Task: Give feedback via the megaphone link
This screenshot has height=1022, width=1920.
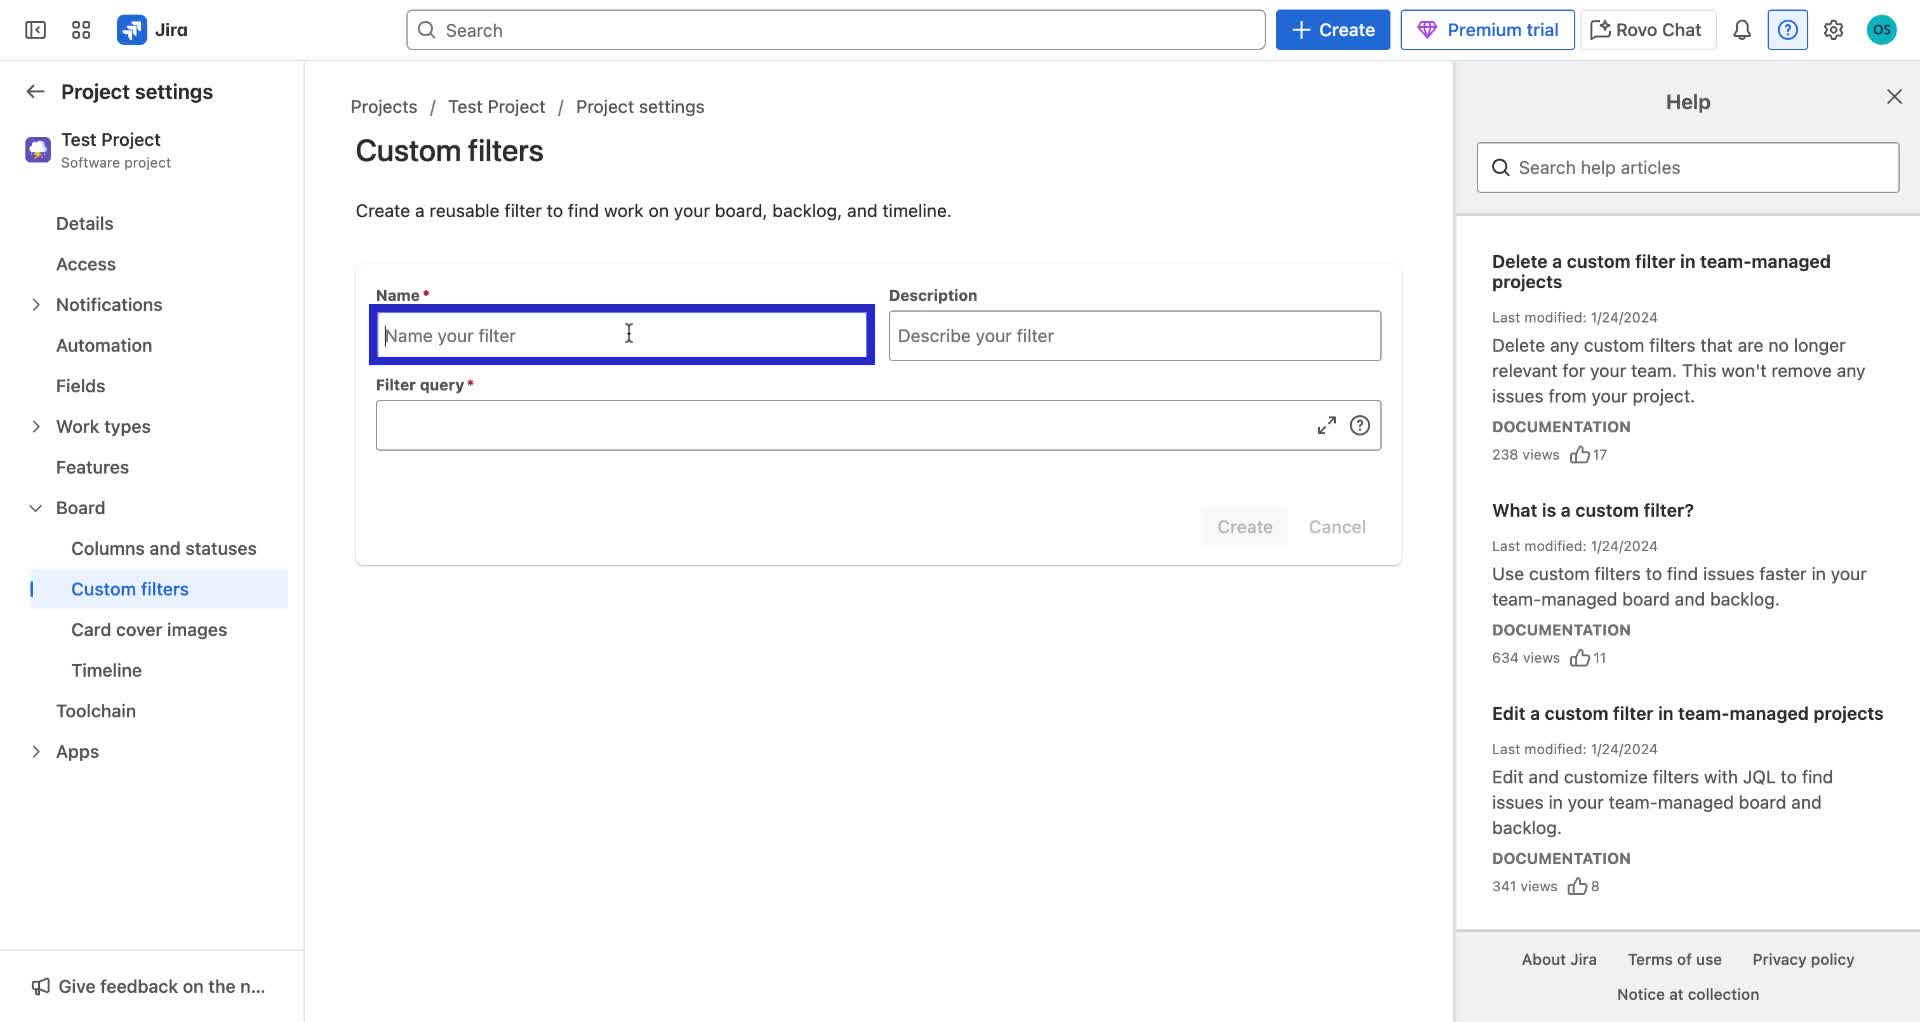Action: coord(150,986)
